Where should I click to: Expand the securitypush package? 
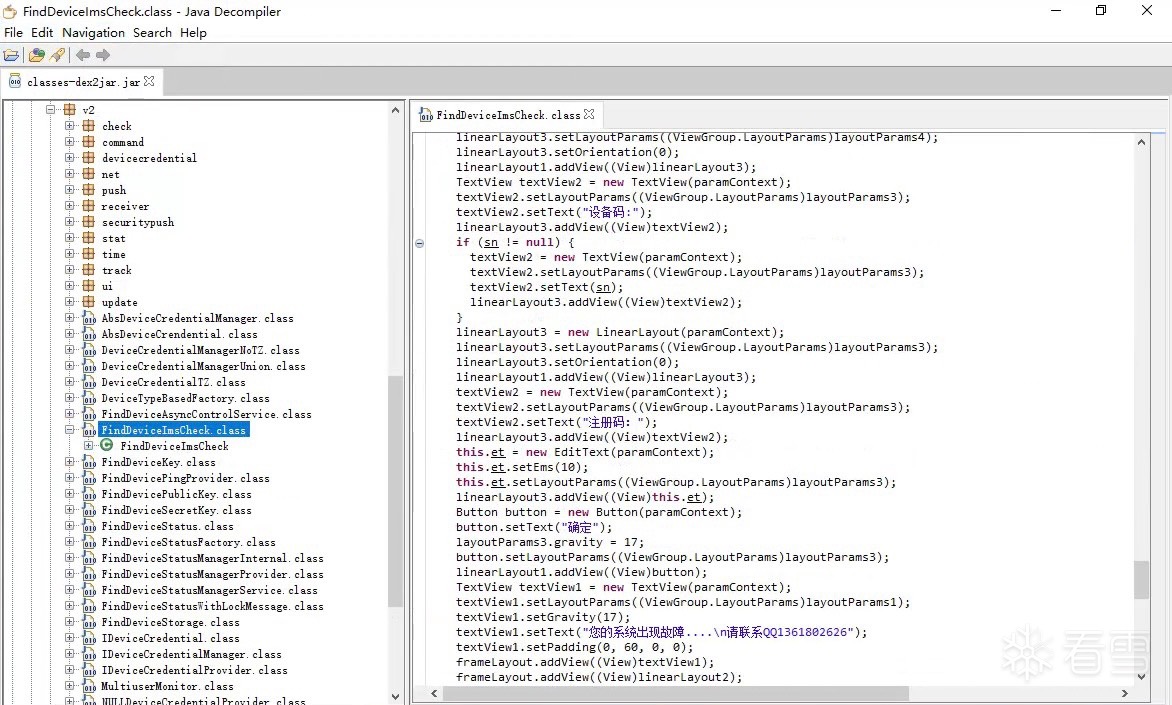click(70, 221)
